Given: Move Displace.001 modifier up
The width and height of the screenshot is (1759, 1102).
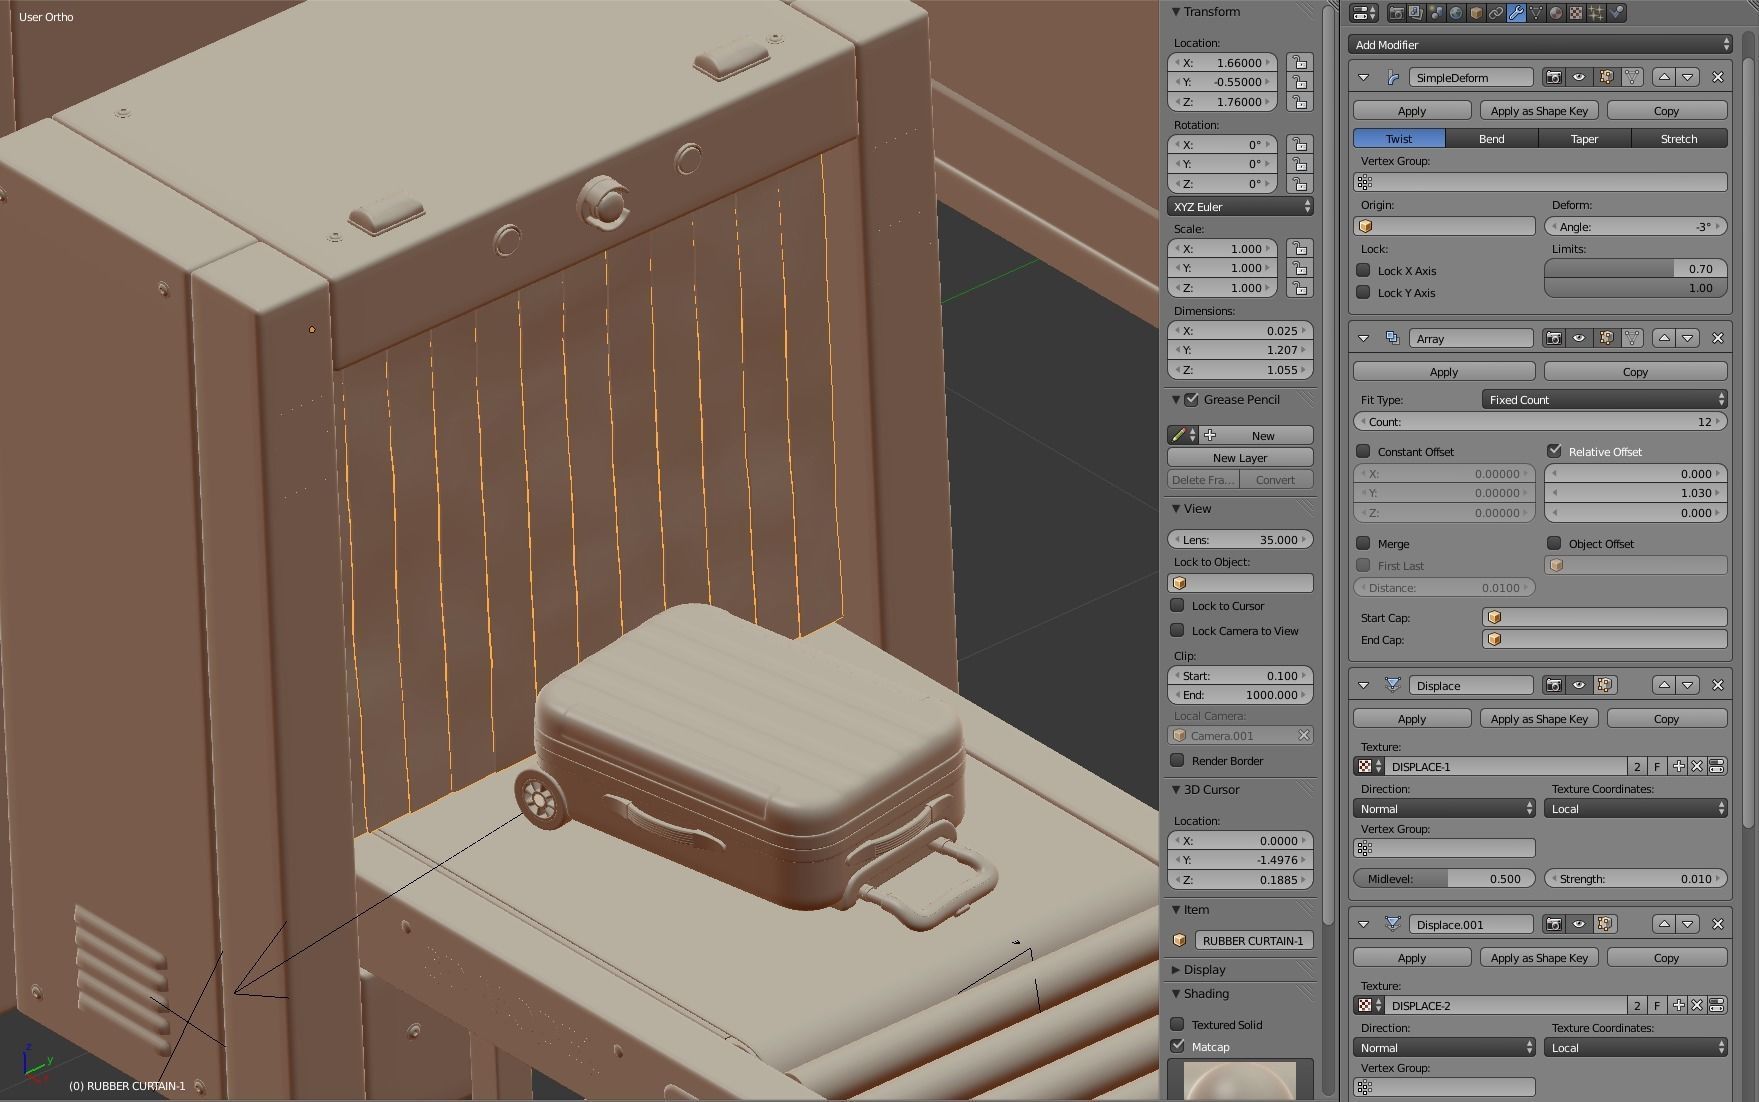Looking at the screenshot, I should point(1664,924).
